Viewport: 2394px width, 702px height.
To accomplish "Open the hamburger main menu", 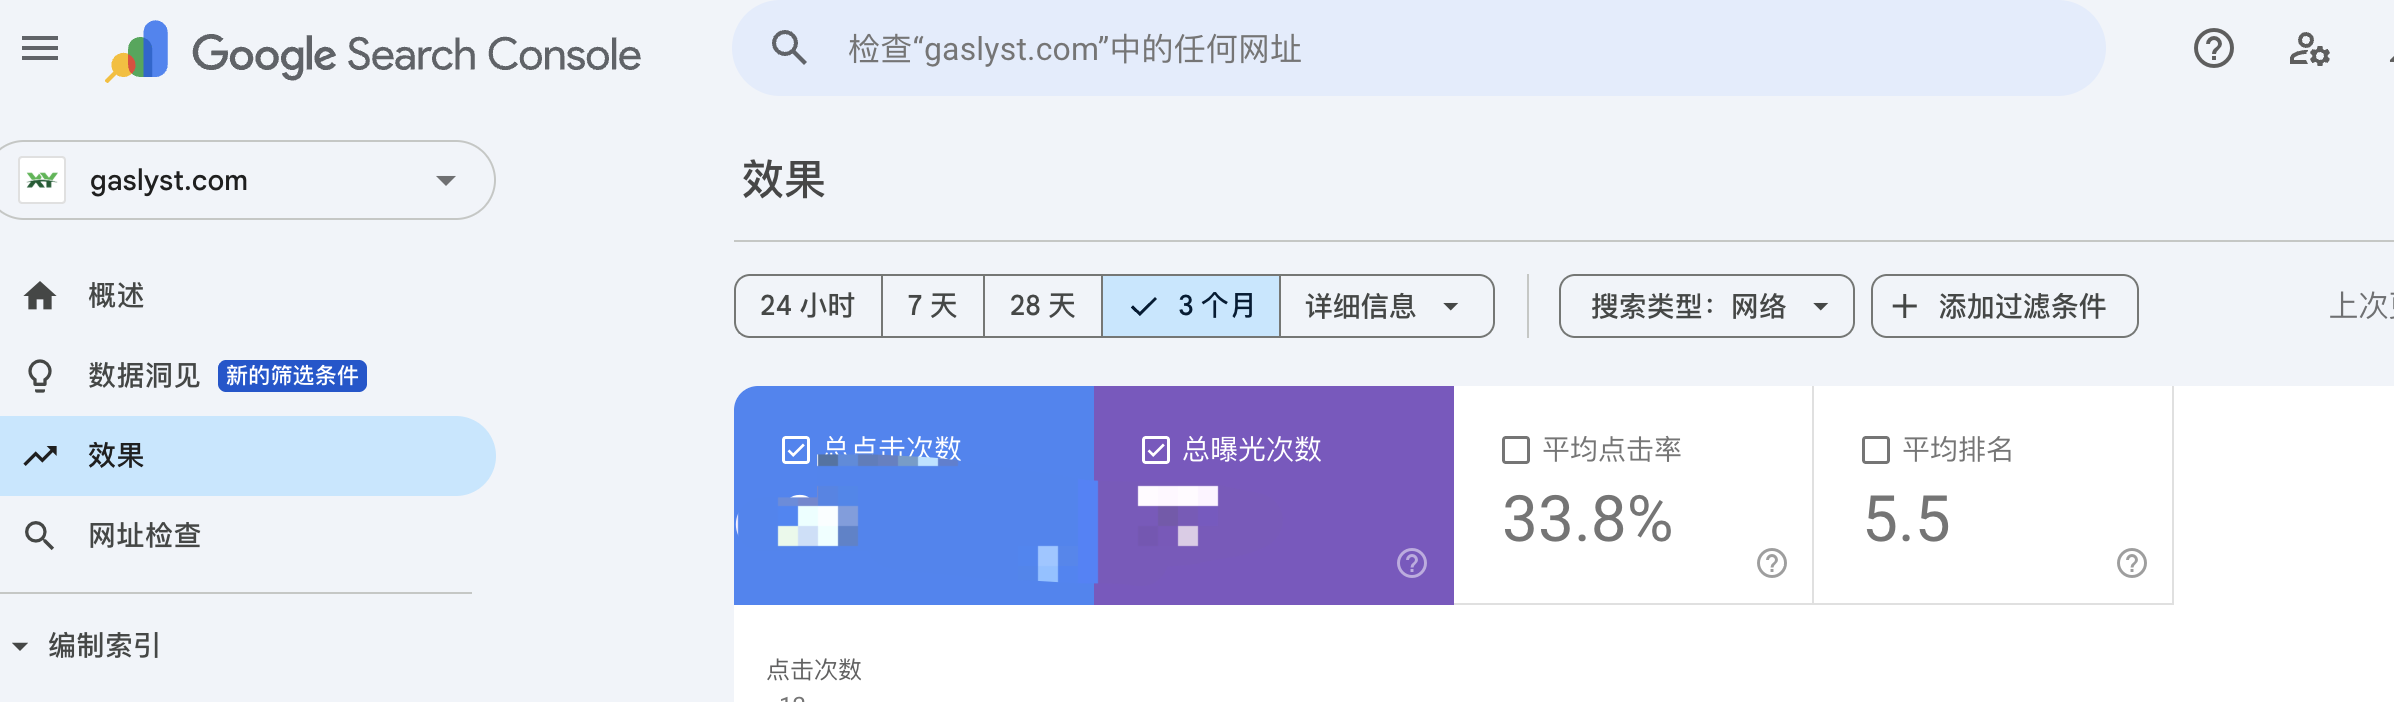I will point(40,48).
